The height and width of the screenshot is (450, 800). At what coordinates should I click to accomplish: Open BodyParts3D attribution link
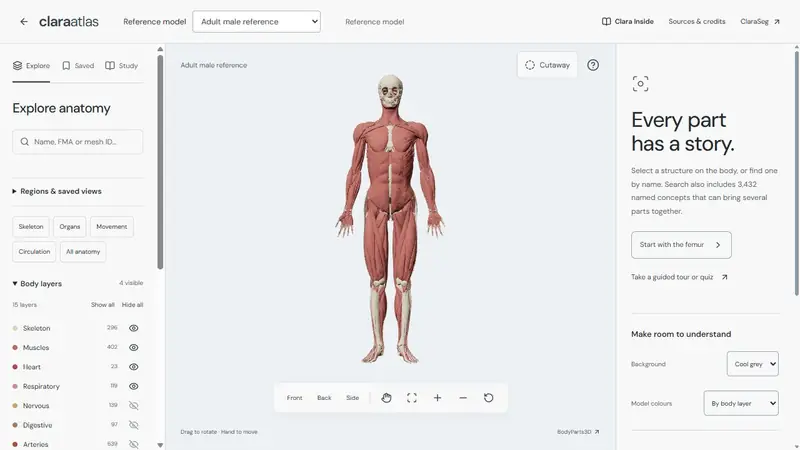[578, 432]
